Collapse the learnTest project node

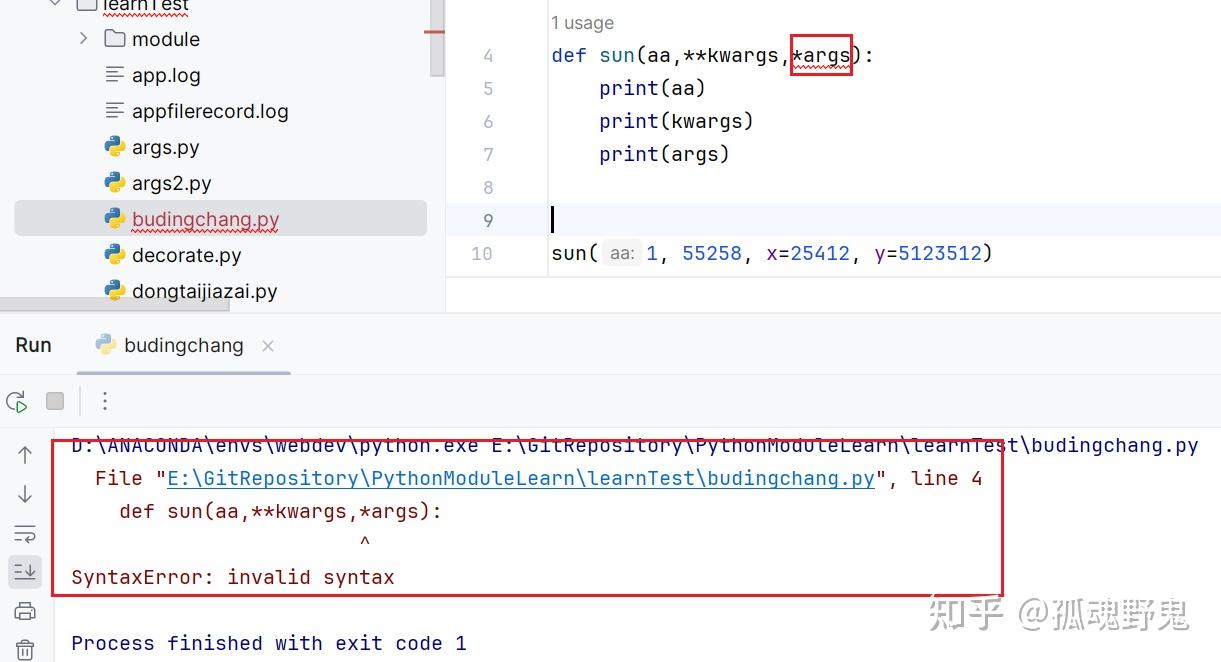point(55,4)
